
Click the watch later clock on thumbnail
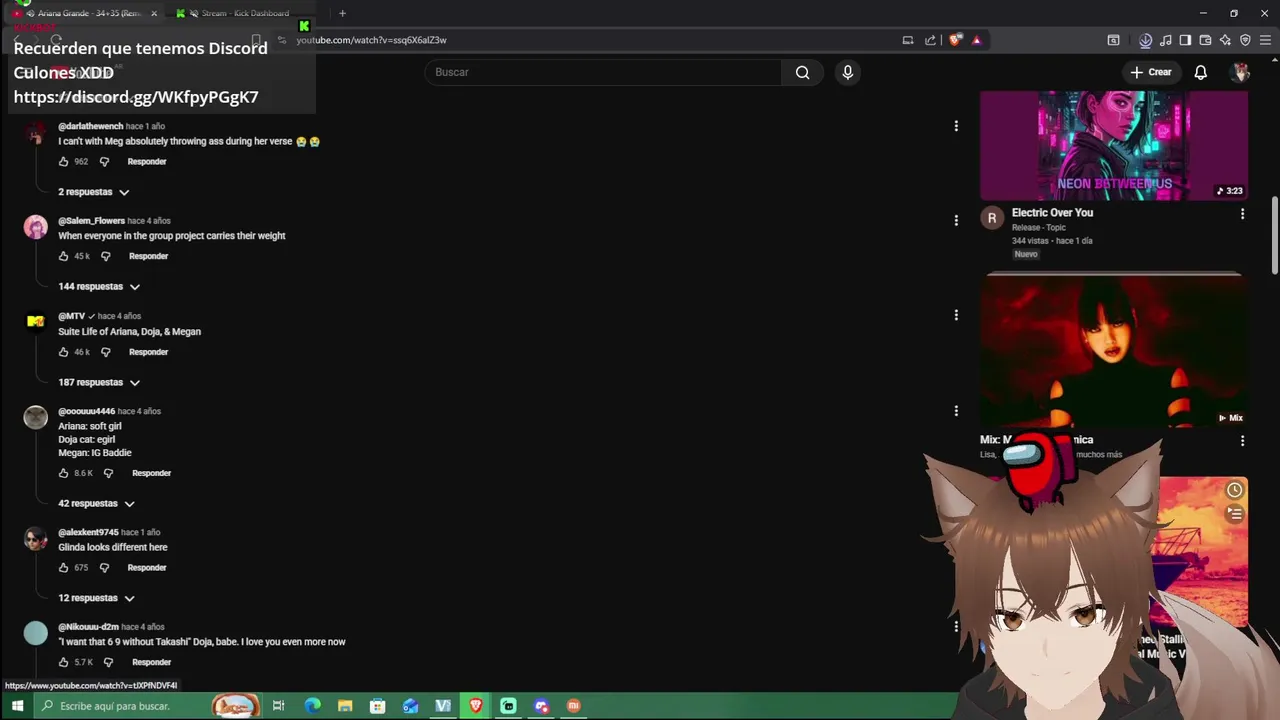(1235, 490)
